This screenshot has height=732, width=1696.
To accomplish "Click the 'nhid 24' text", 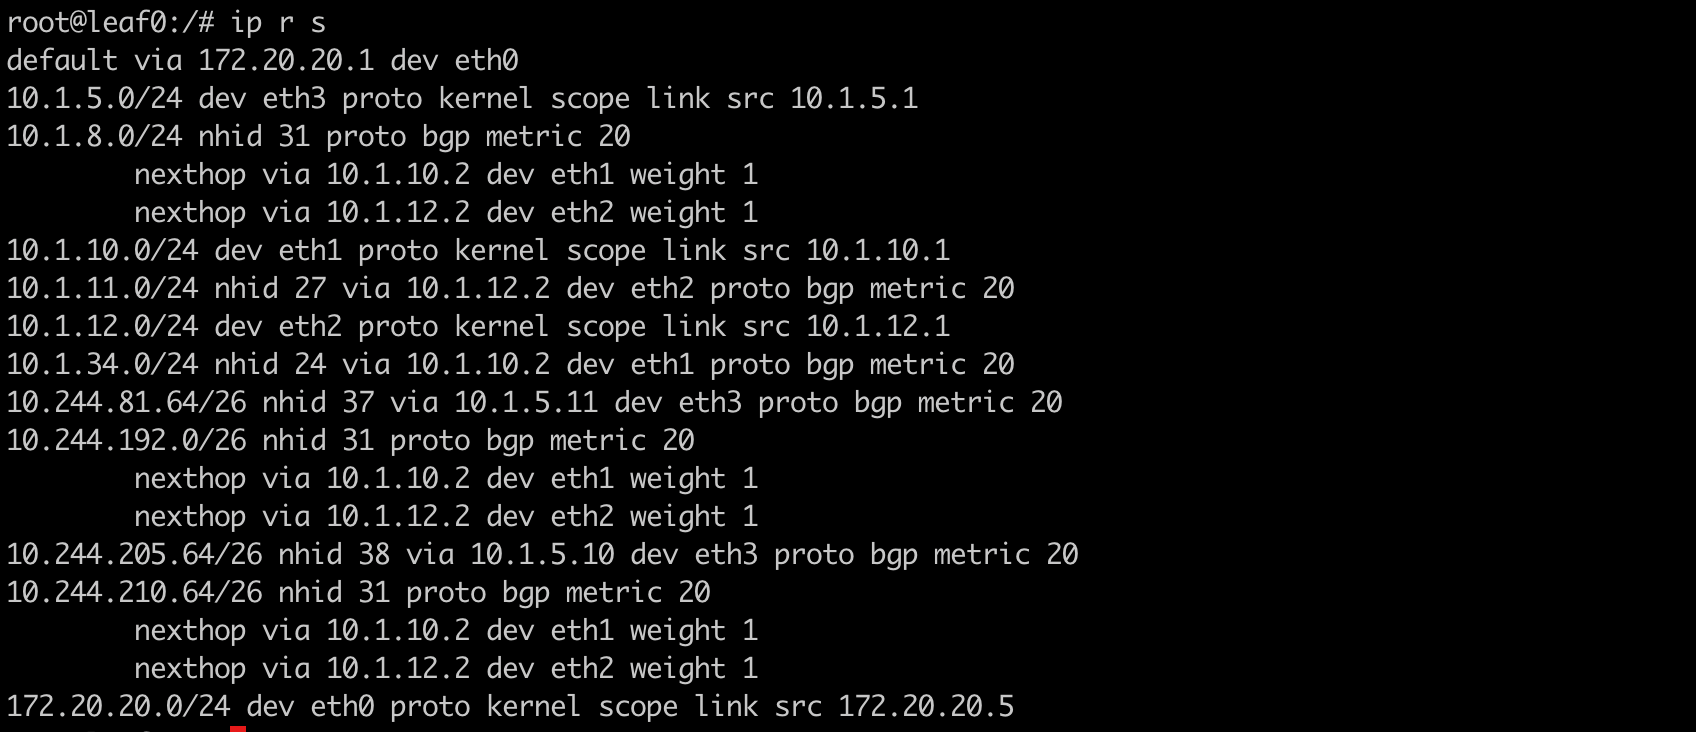I will tap(270, 365).
